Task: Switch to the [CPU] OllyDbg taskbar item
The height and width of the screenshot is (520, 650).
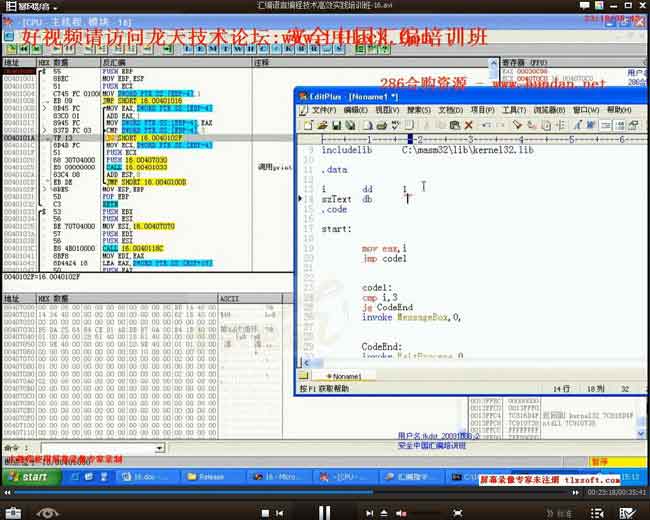Action: point(345,477)
